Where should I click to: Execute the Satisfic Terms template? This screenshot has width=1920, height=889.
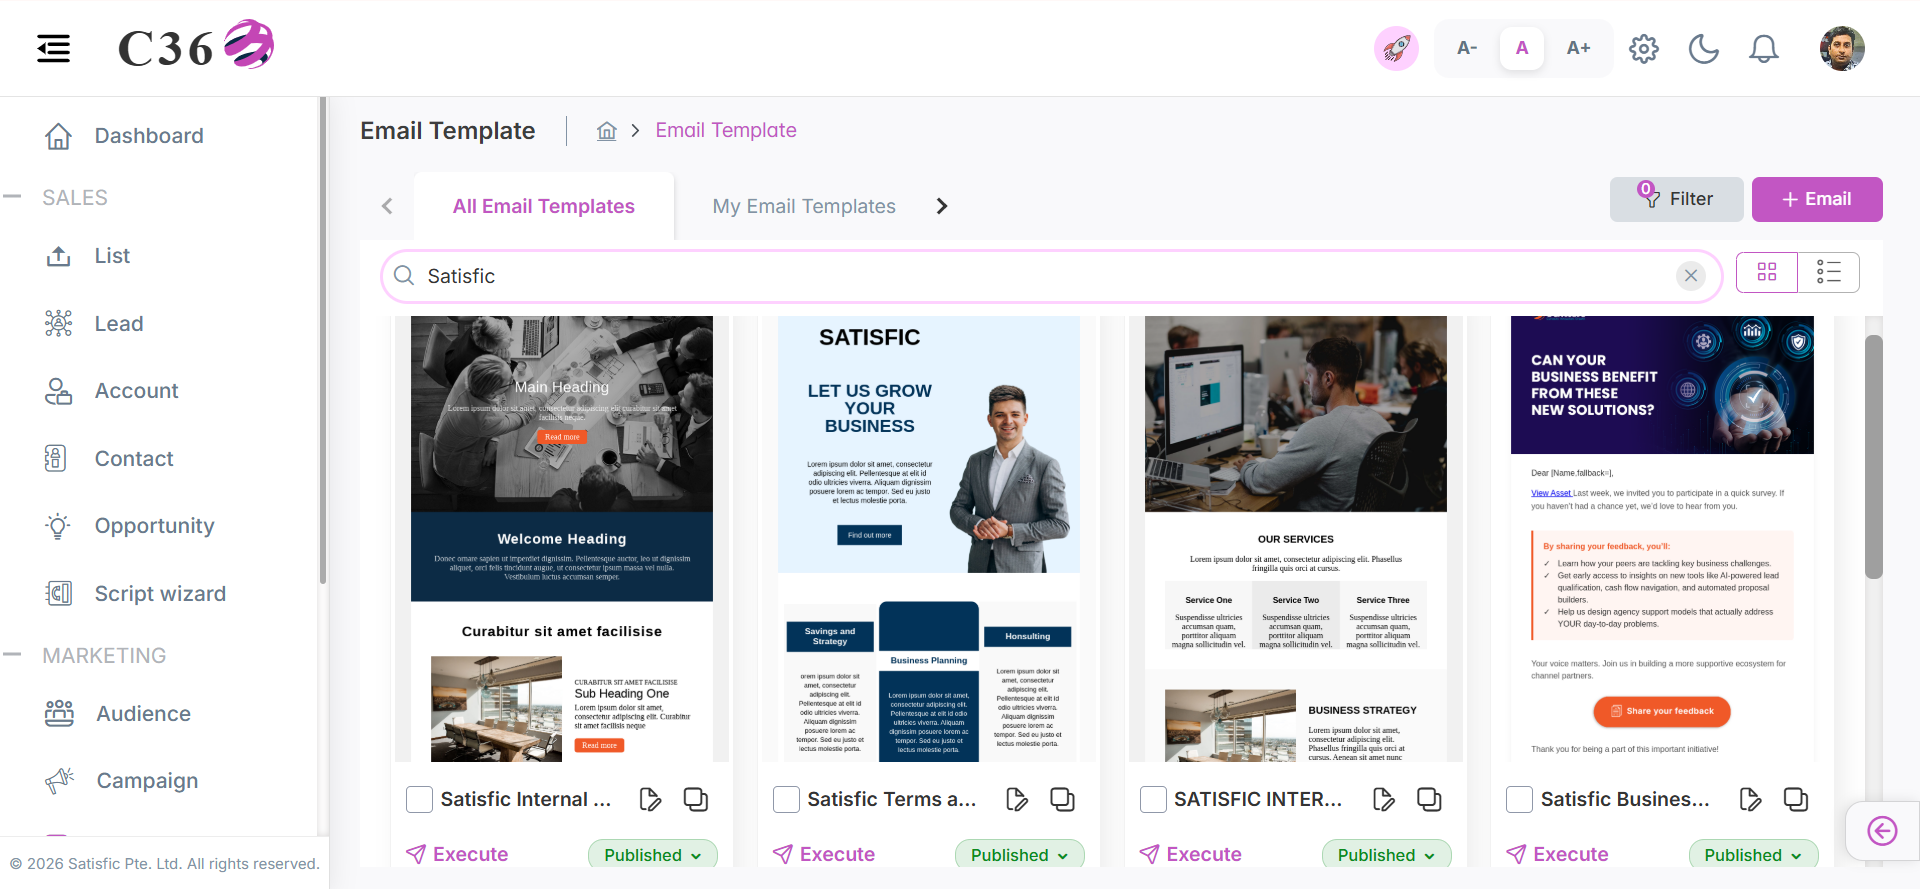click(x=824, y=855)
